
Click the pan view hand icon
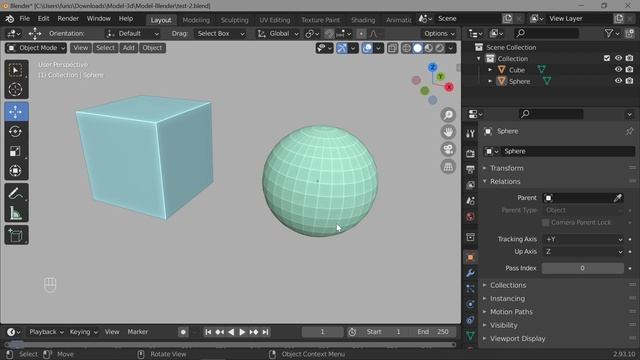coord(448,132)
